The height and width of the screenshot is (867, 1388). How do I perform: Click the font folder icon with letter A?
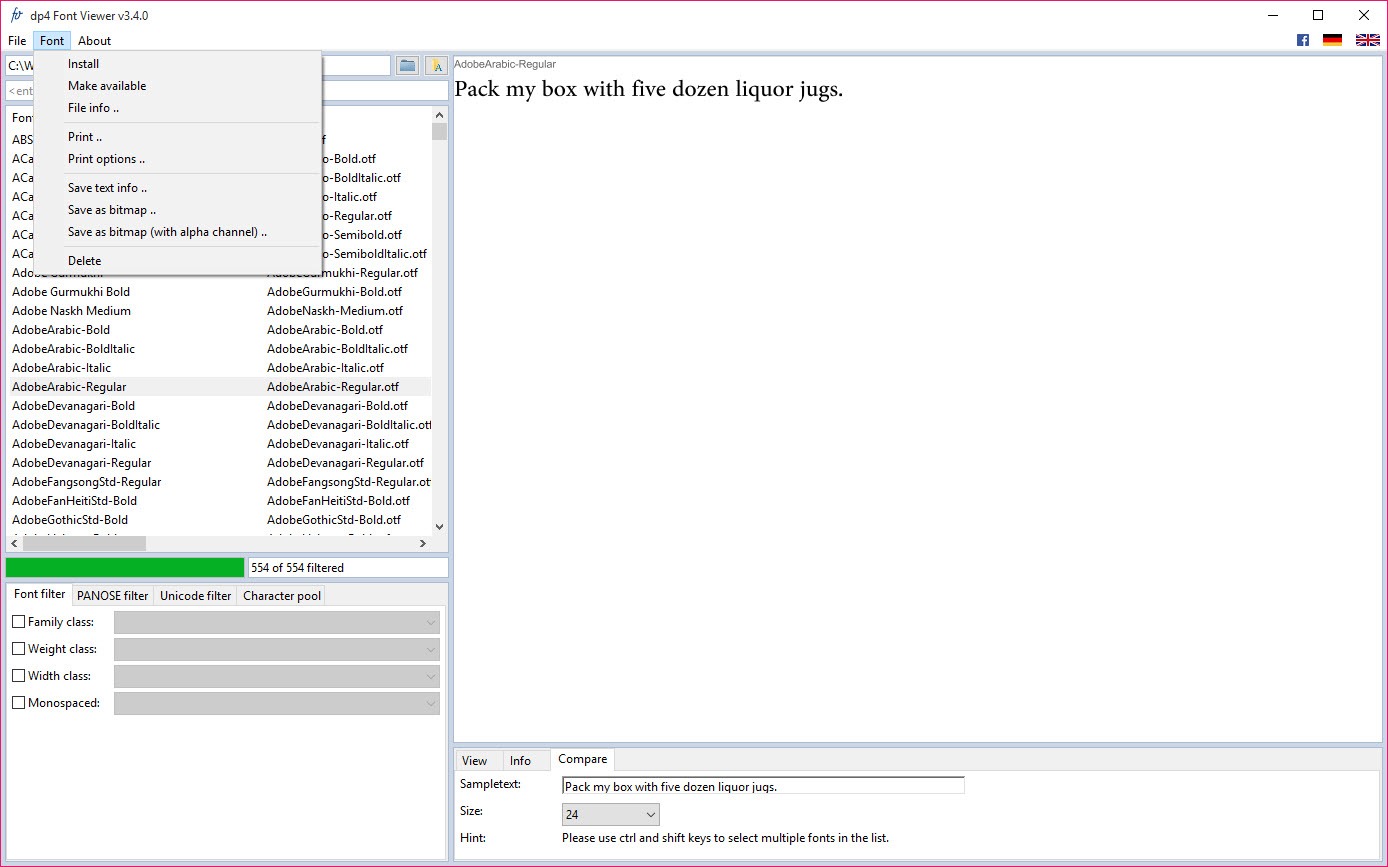pos(436,65)
